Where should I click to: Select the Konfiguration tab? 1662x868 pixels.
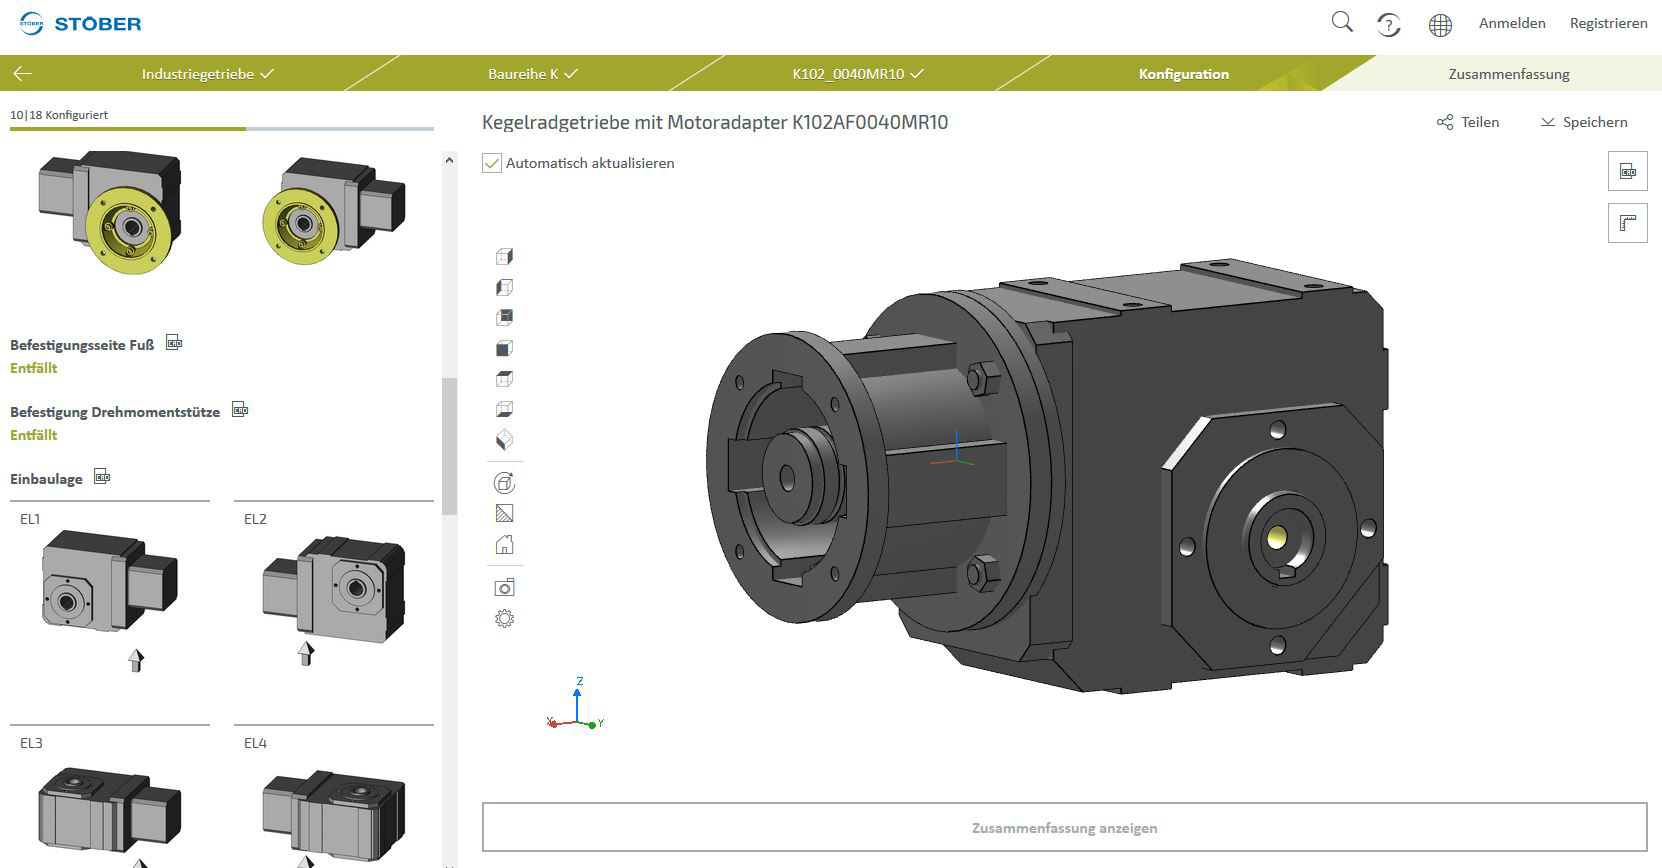pyautogui.click(x=1183, y=74)
